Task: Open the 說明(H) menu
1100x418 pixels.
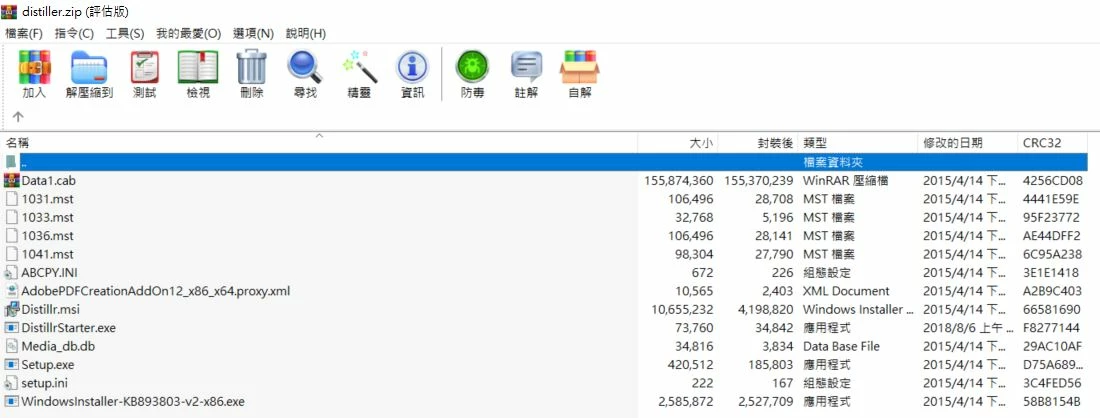Action: [x=306, y=33]
